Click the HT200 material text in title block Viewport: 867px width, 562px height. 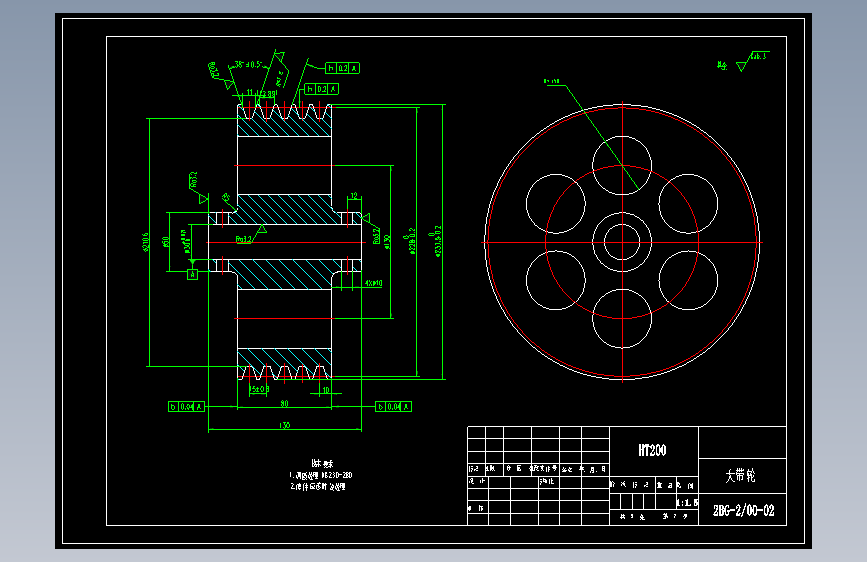652,450
